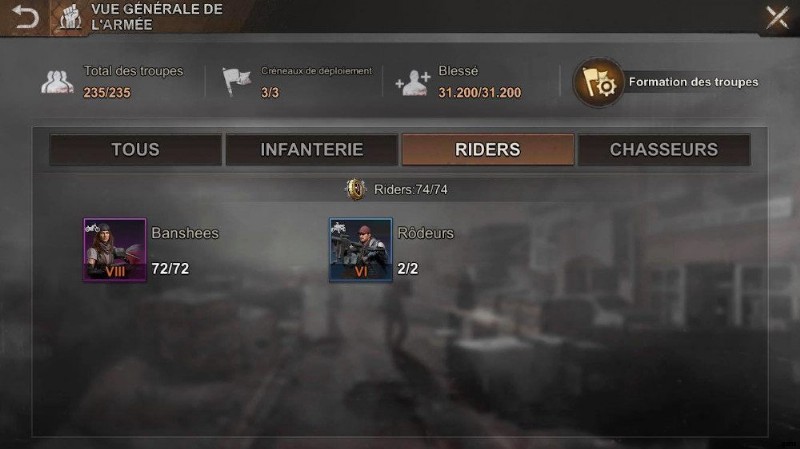Screen dimensions: 800x449
Task: Click the deployment slots flag icon
Action: click(x=236, y=81)
